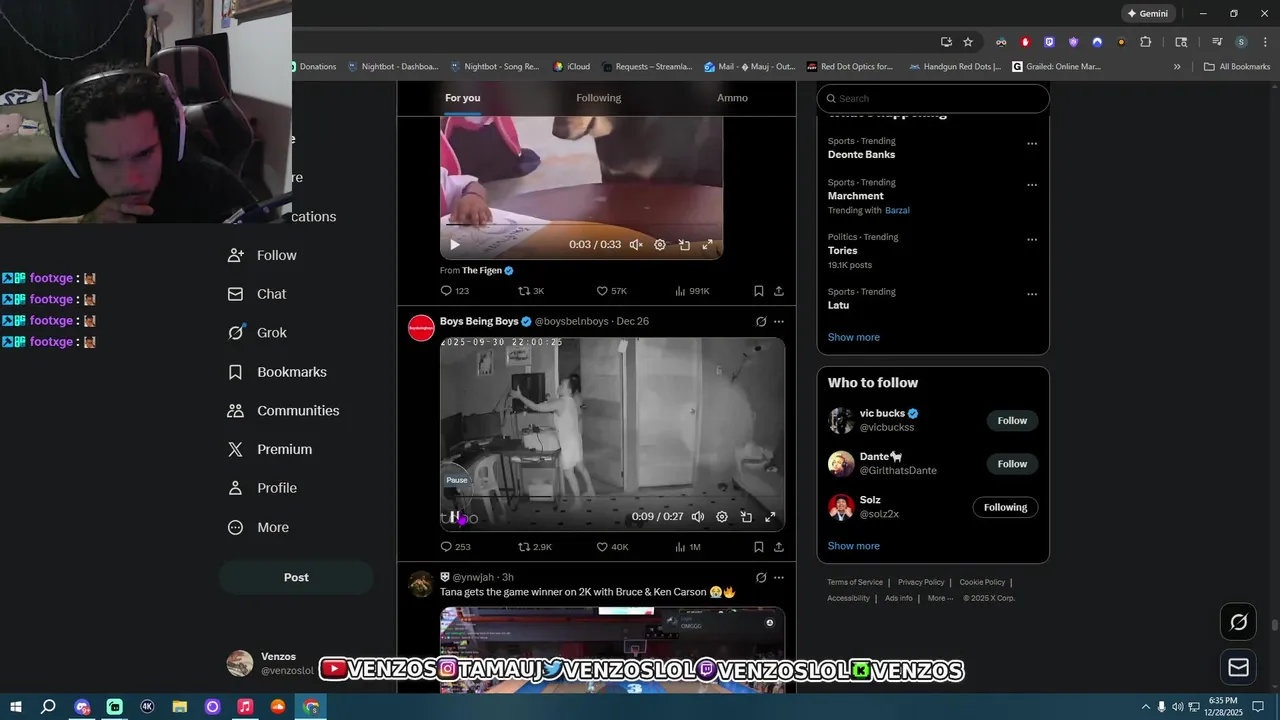The height and width of the screenshot is (720, 1280).
Task: Like The Figen post (57K)
Action: click(x=611, y=291)
